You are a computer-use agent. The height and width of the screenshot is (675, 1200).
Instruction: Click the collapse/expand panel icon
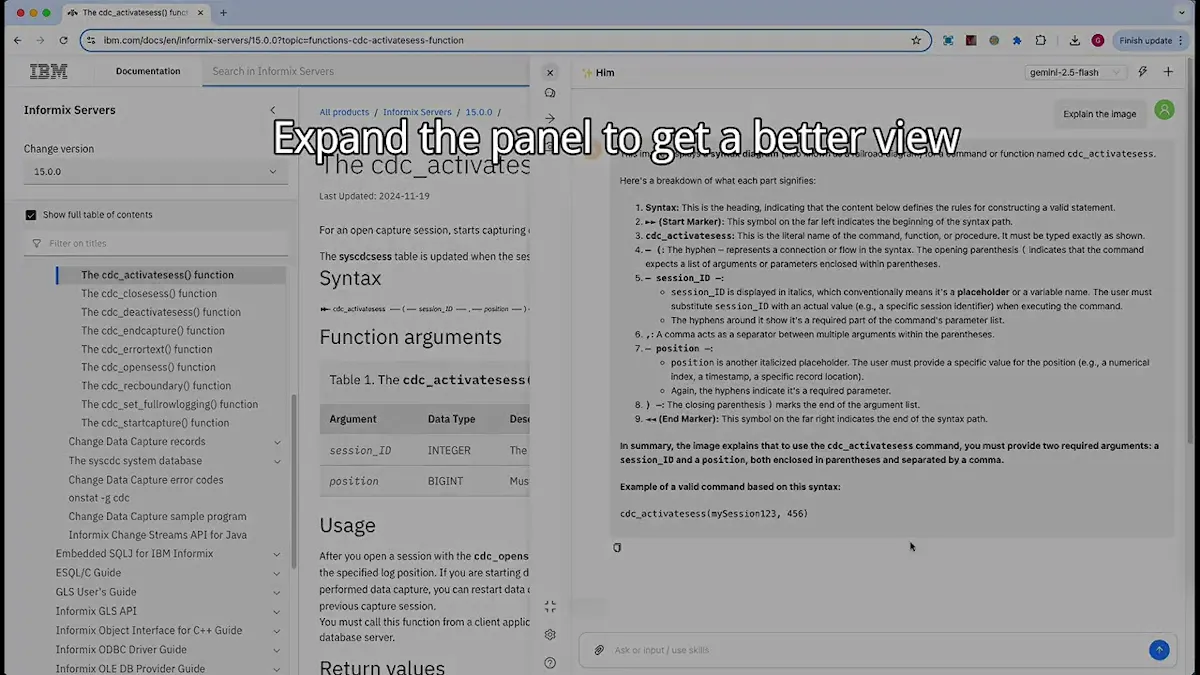tap(550, 607)
